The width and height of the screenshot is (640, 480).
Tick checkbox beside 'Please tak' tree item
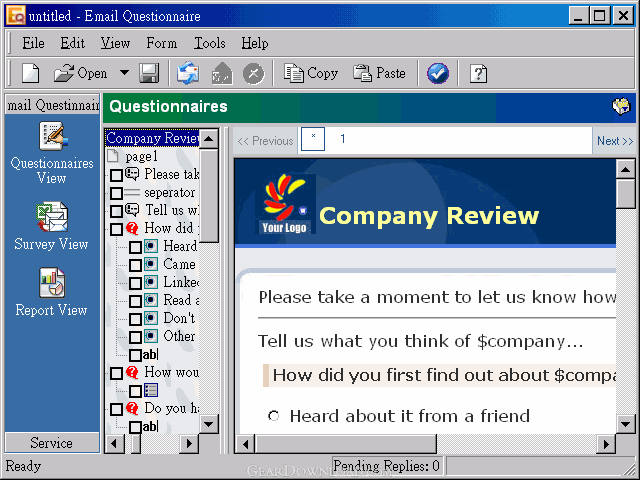[117, 175]
